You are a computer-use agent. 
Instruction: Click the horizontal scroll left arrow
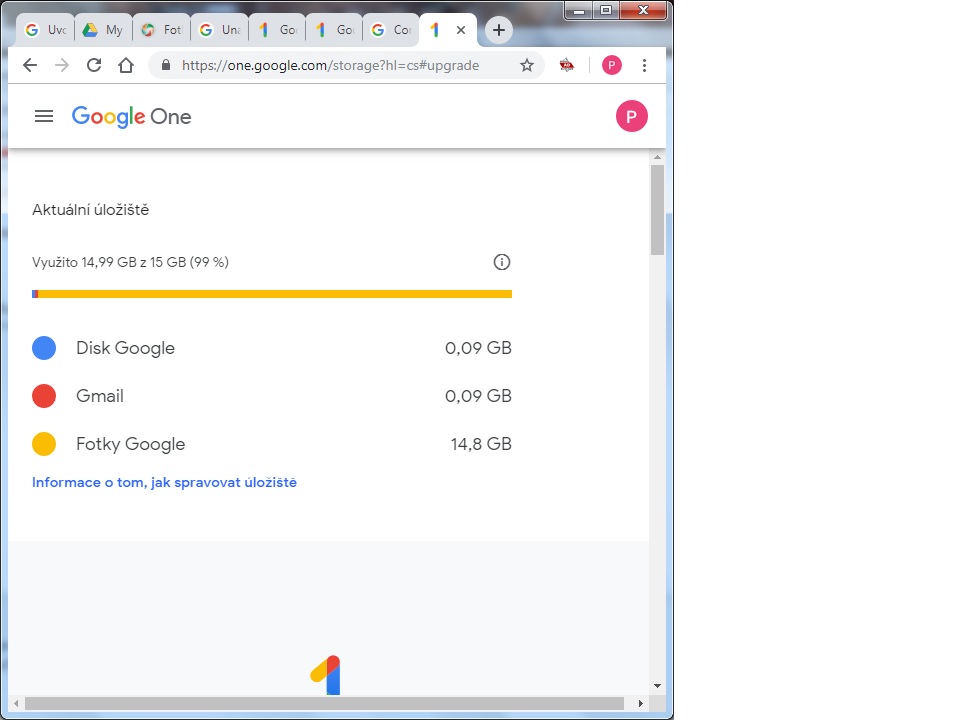click(x=16, y=703)
